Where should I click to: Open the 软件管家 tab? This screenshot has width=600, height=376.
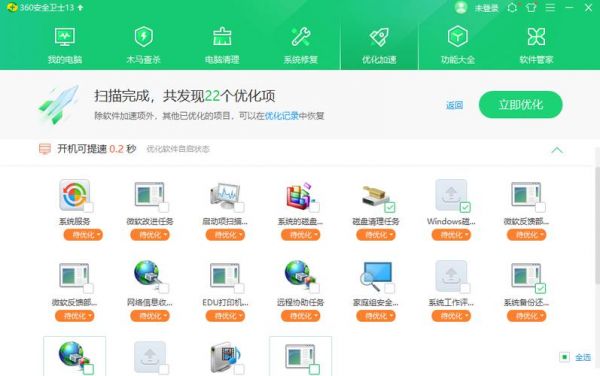[x=536, y=45]
